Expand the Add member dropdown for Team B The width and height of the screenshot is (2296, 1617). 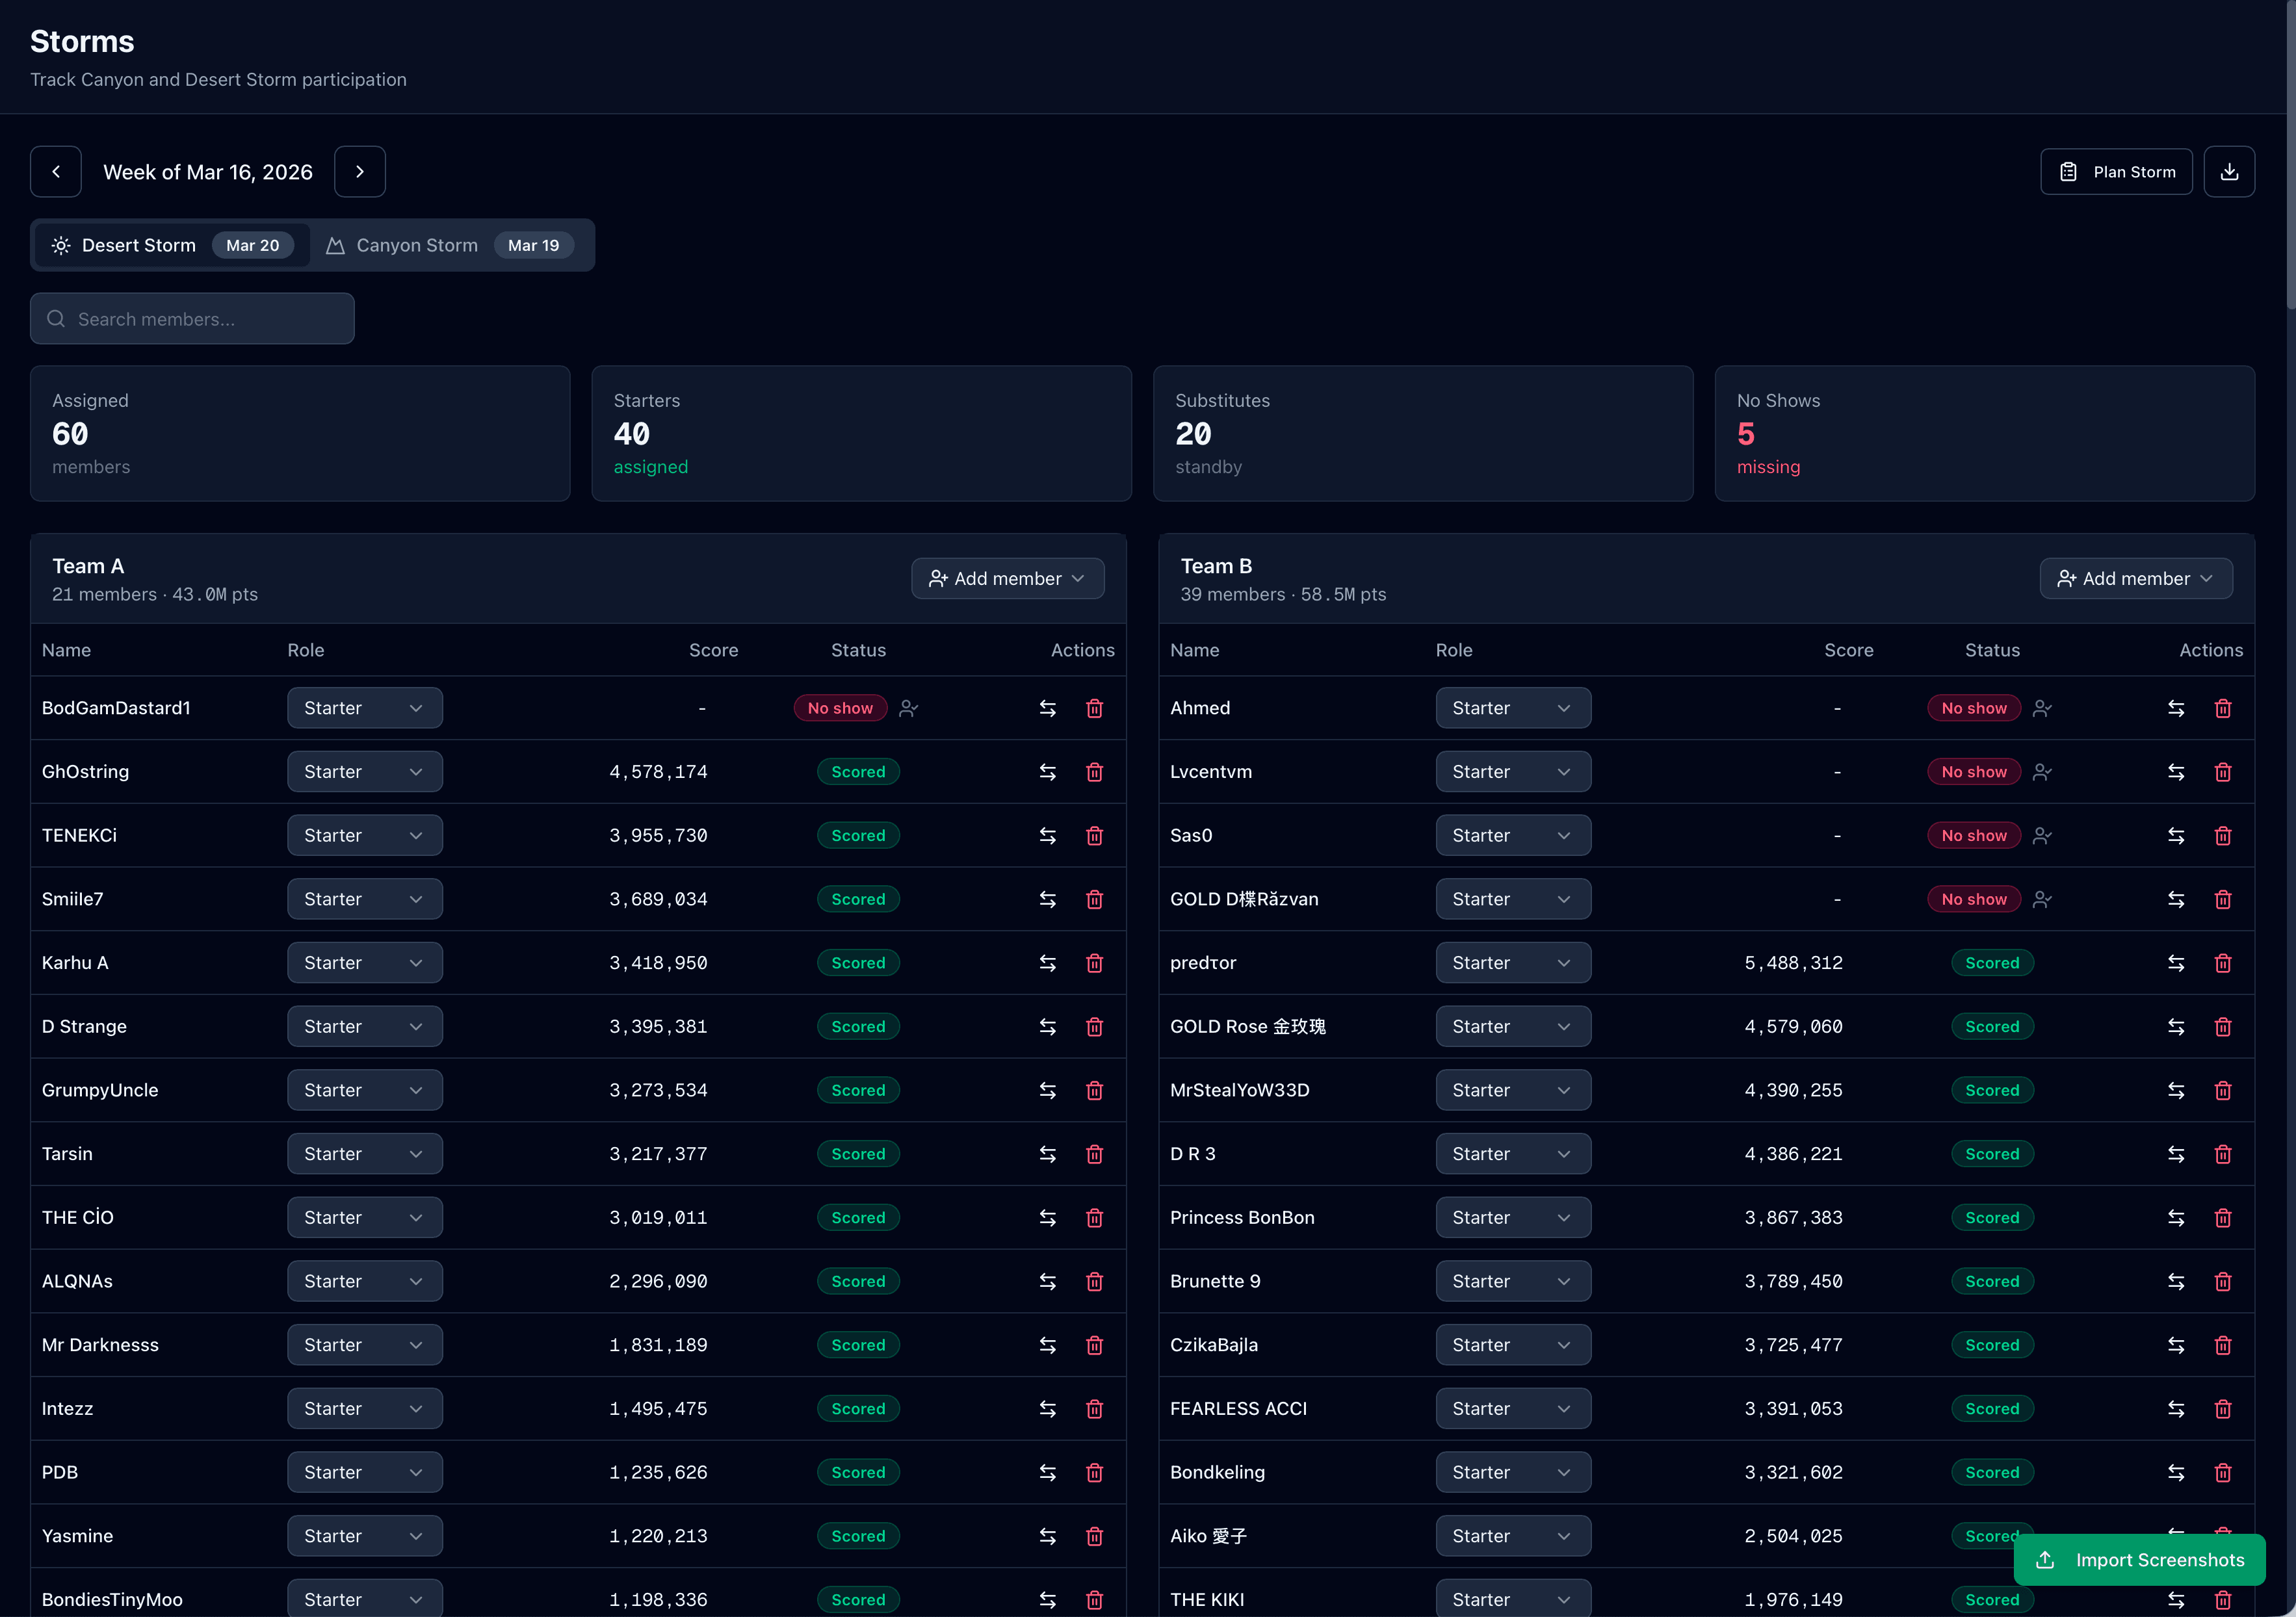[2136, 578]
